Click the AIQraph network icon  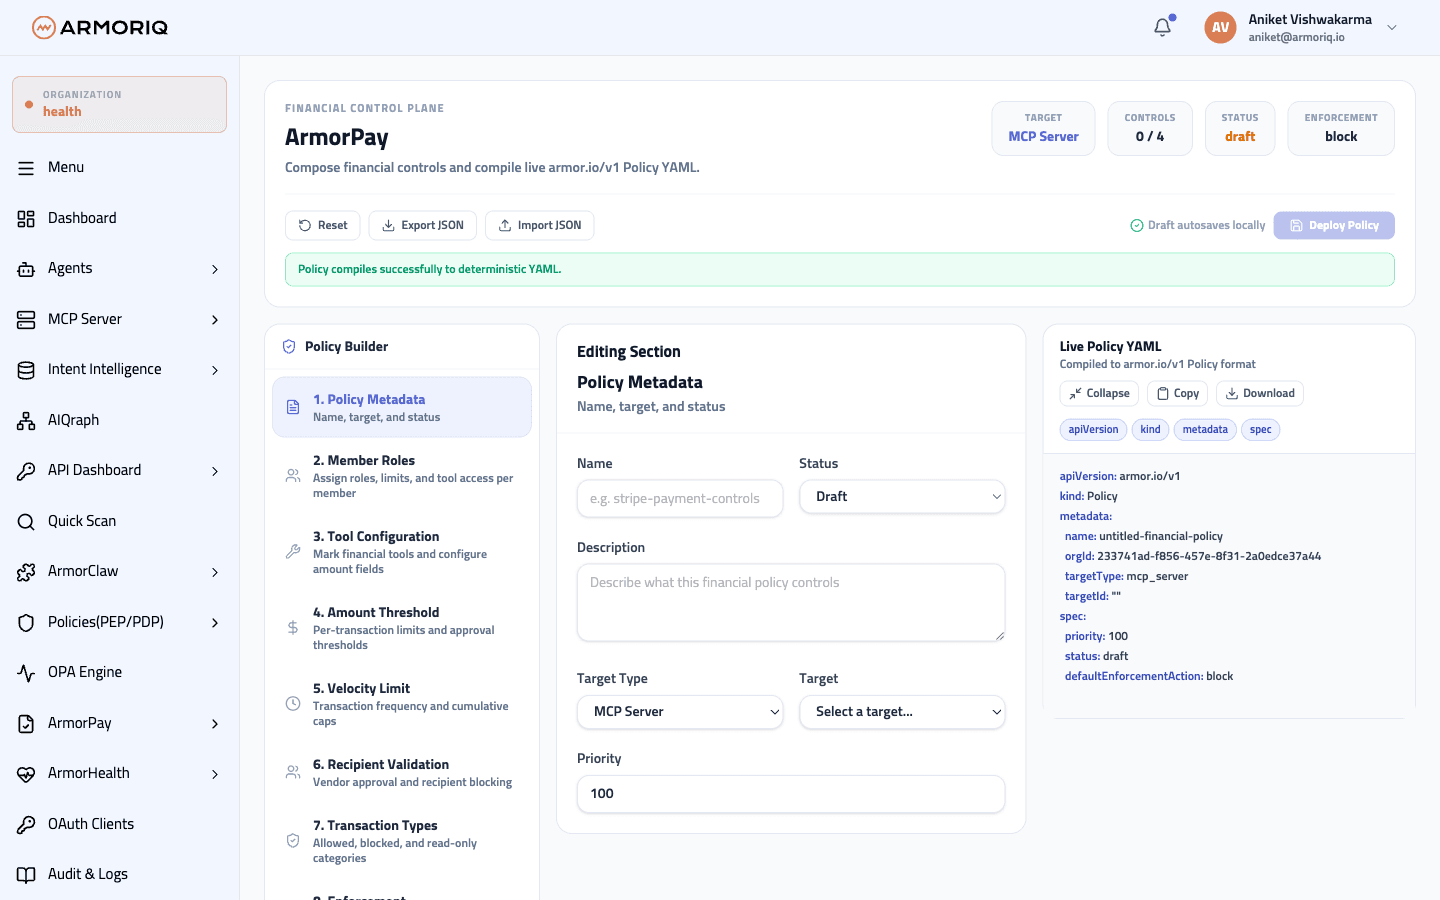tap(26, 420)
